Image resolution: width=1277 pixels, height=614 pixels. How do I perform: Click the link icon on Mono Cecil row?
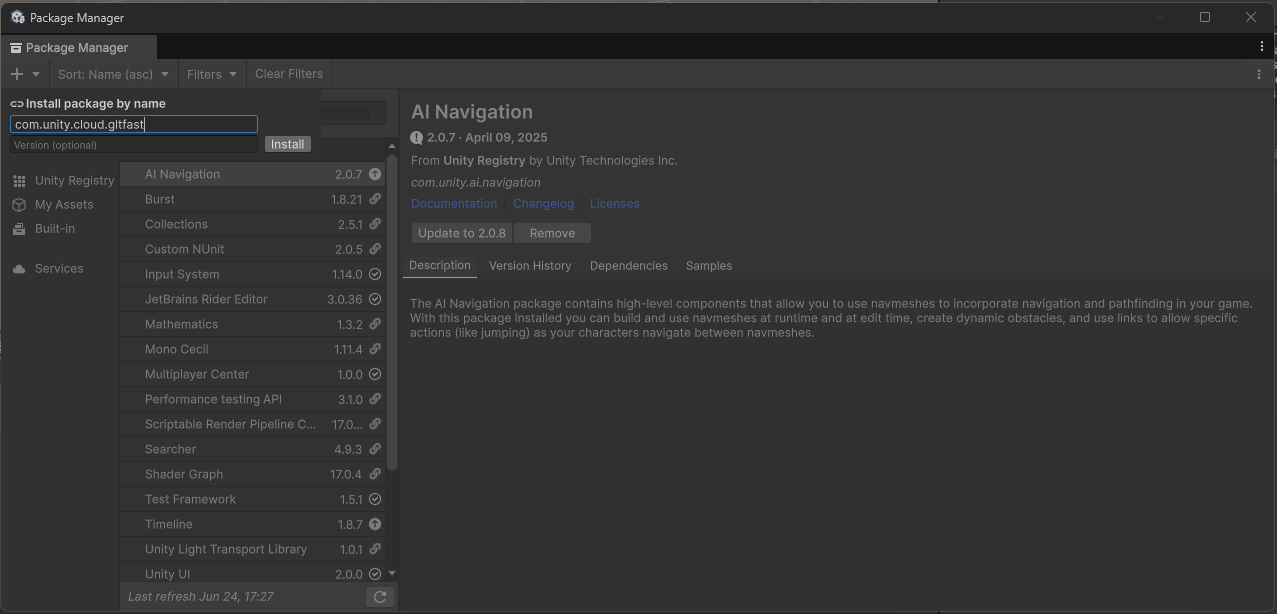375,349
